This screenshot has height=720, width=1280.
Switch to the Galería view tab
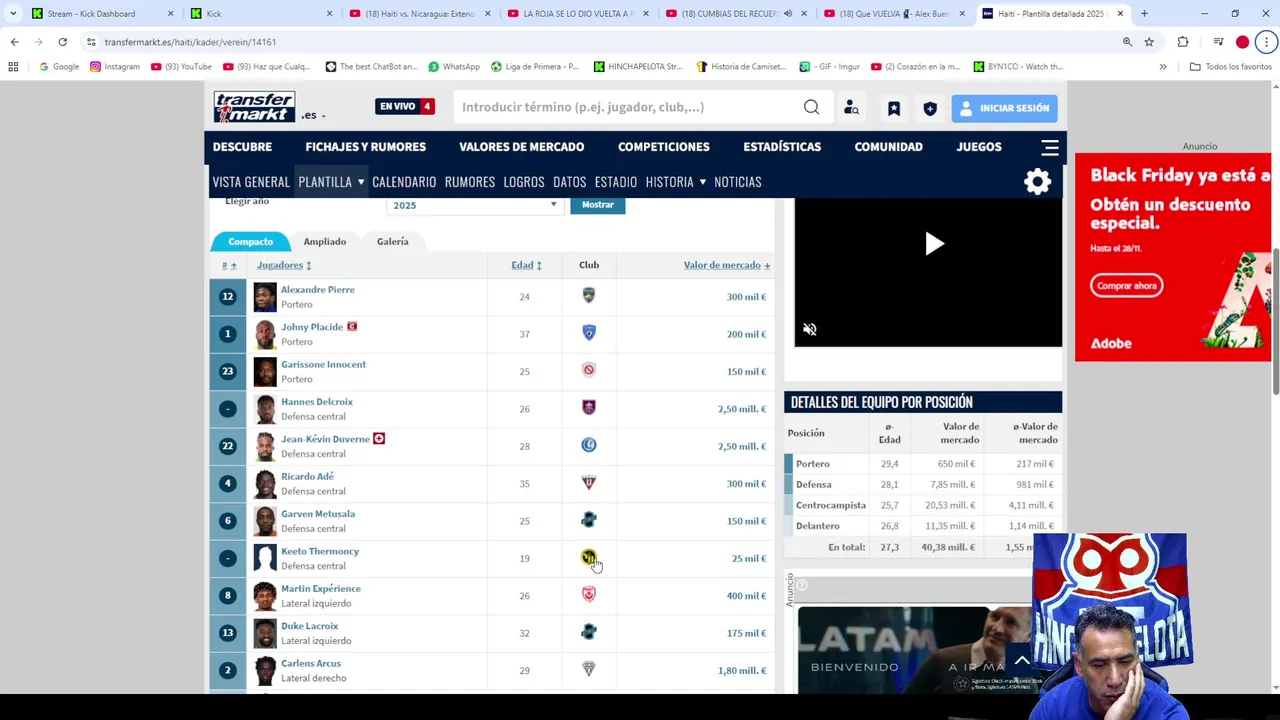(392, 241)
